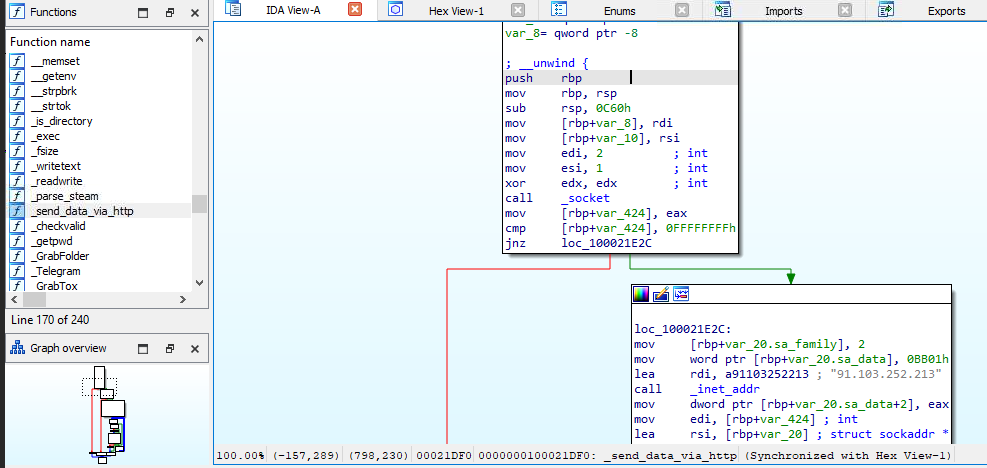This screenshot has height=468, width=987.
Task: Open the Hex View-1 tab
Action: (x=455, y=11)
